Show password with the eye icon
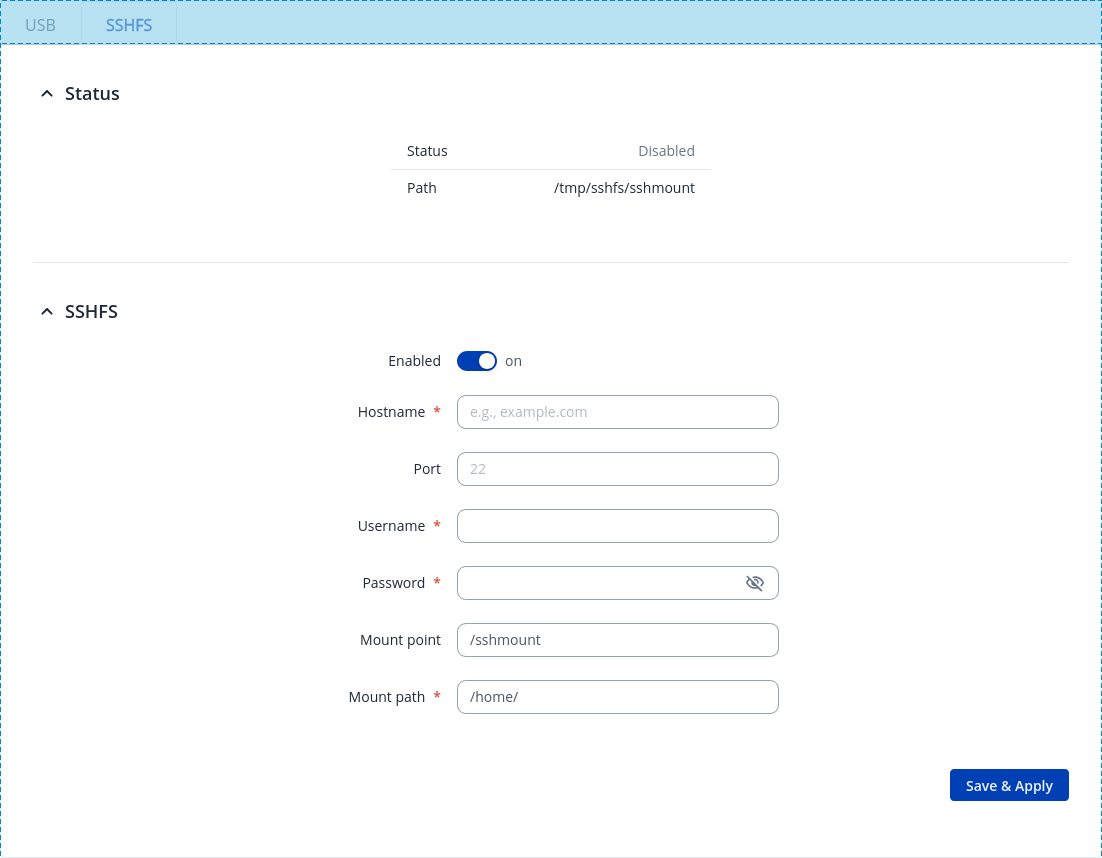Viewport: 1102px width, 858px height. (754, 583)
